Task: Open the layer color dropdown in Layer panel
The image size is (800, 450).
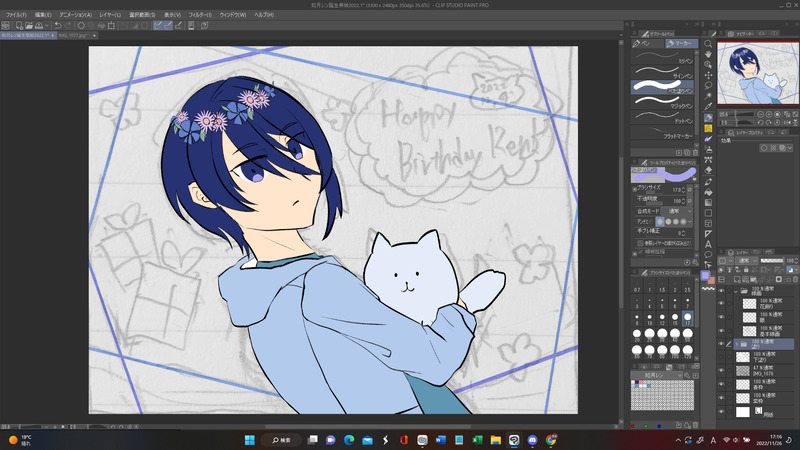Action: (790, 269)
